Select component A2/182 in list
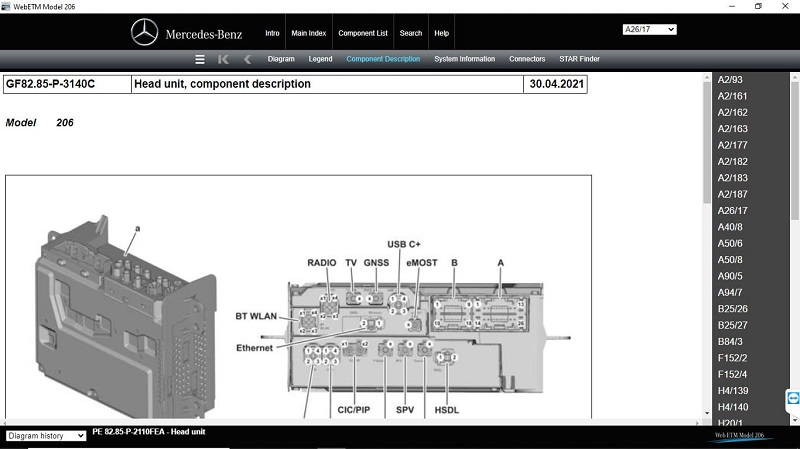Viewport: 800px width, 449px height. tap(732, 161)
